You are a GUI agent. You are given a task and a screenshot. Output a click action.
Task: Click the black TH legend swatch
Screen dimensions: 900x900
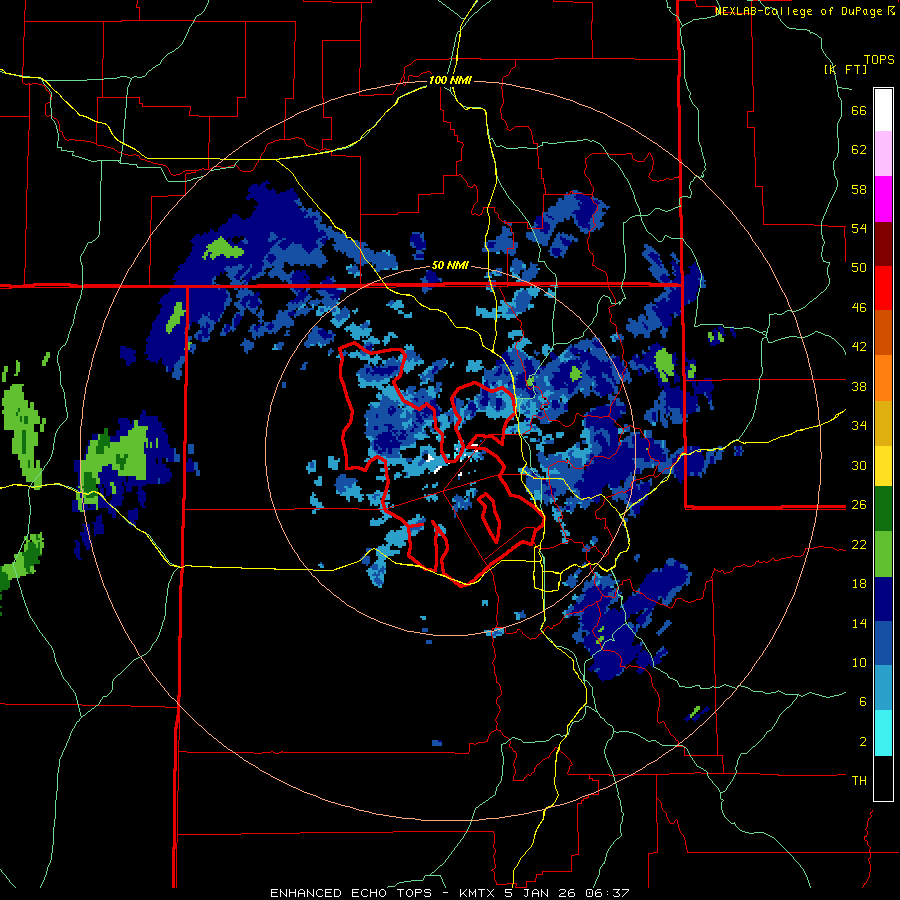click(x=883, y=778)
